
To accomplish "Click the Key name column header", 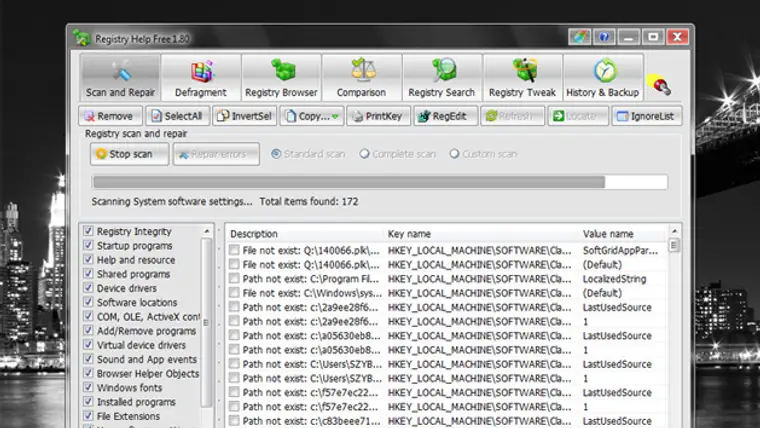I will (410, 234).
